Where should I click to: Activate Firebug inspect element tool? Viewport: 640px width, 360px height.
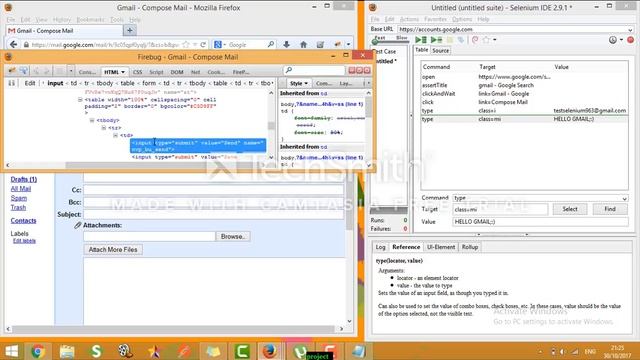click(24, 71)
